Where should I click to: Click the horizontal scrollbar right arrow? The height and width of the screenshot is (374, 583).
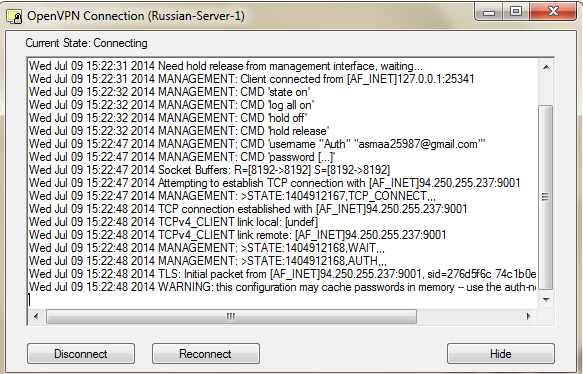click(528, 316)
